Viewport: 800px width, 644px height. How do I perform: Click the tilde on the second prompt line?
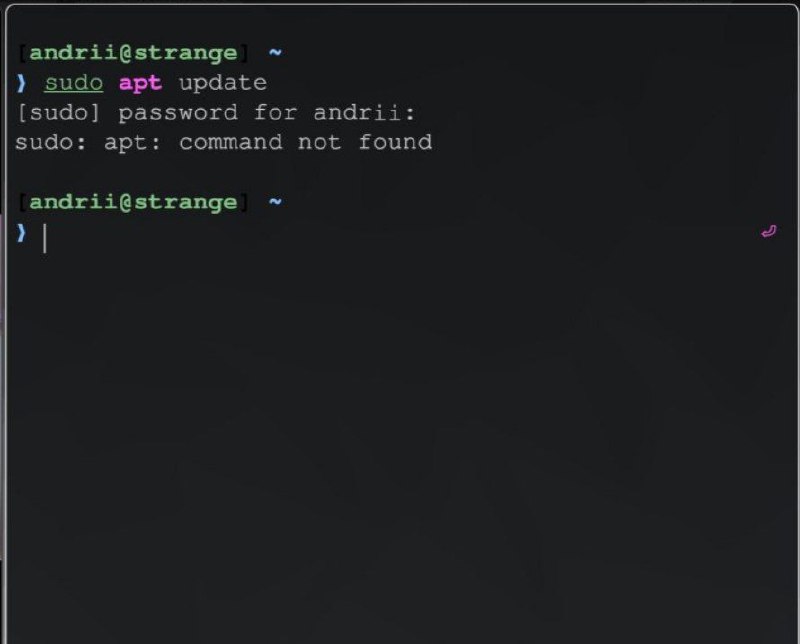click(275, 202)
